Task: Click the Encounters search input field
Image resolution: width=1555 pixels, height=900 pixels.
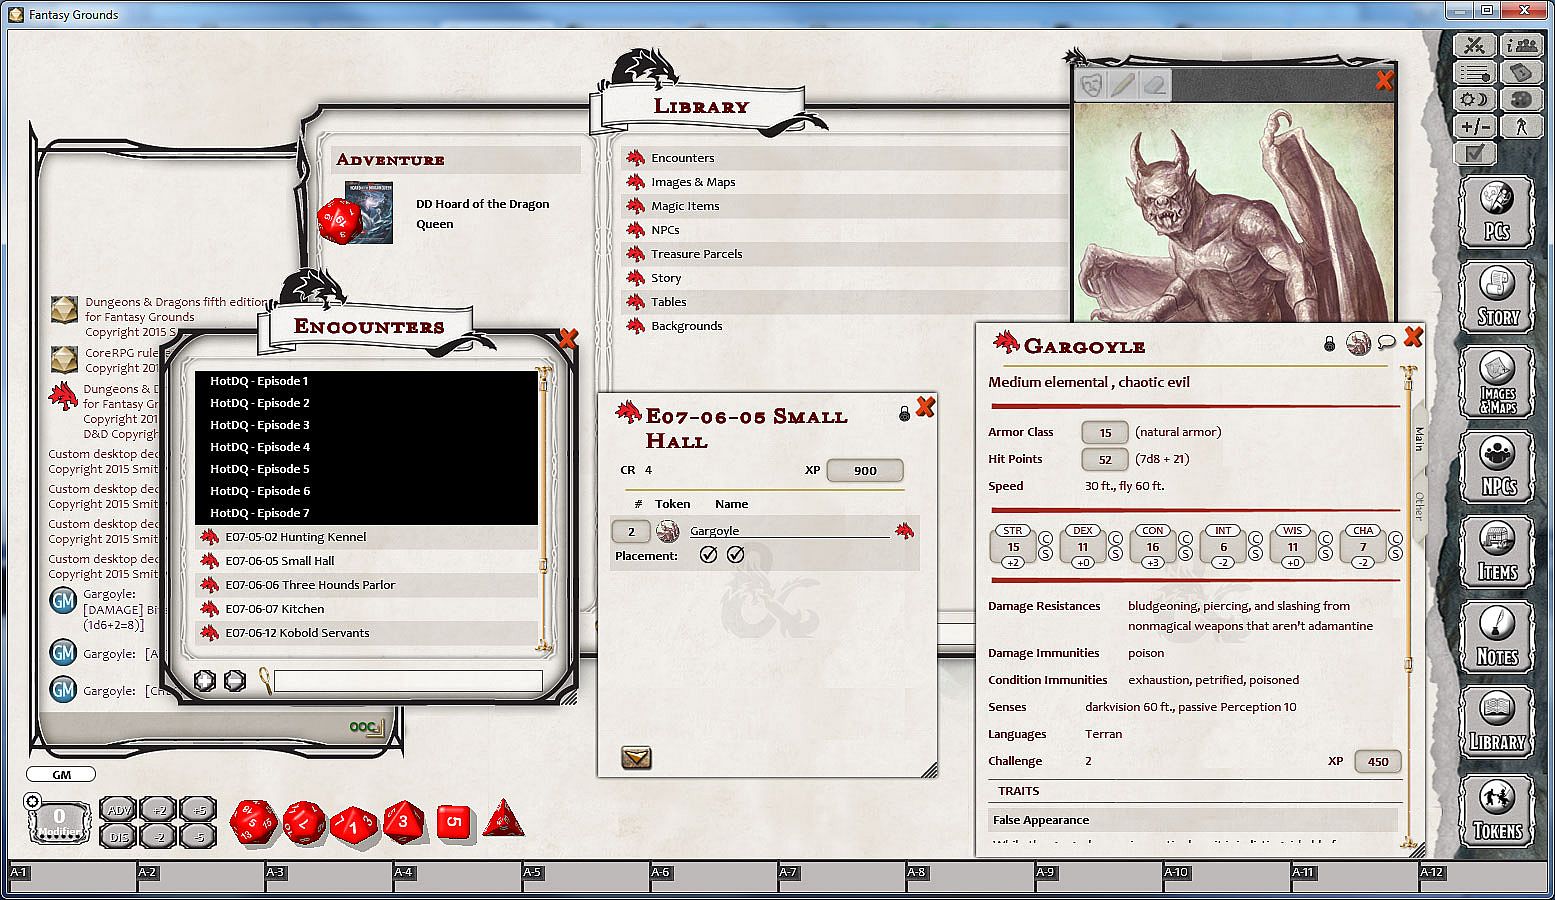Action: (408, 681)
